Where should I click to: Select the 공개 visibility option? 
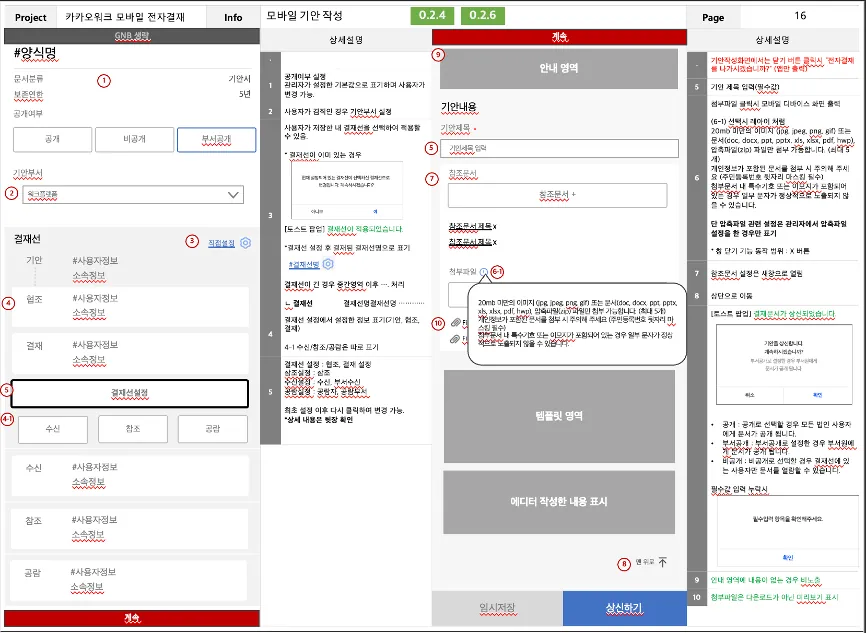(52, 139)
